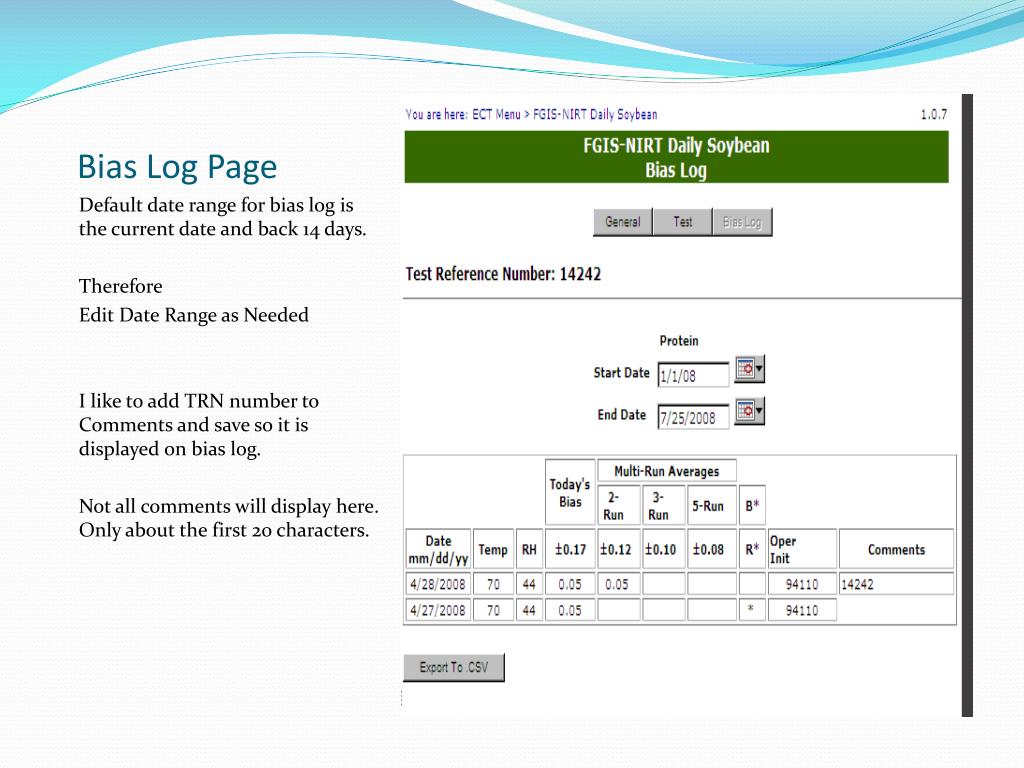Click the RH value 44 in 4/27/2008 row
This screenshot has width=1024, height=768.
[x=529, y=610]
